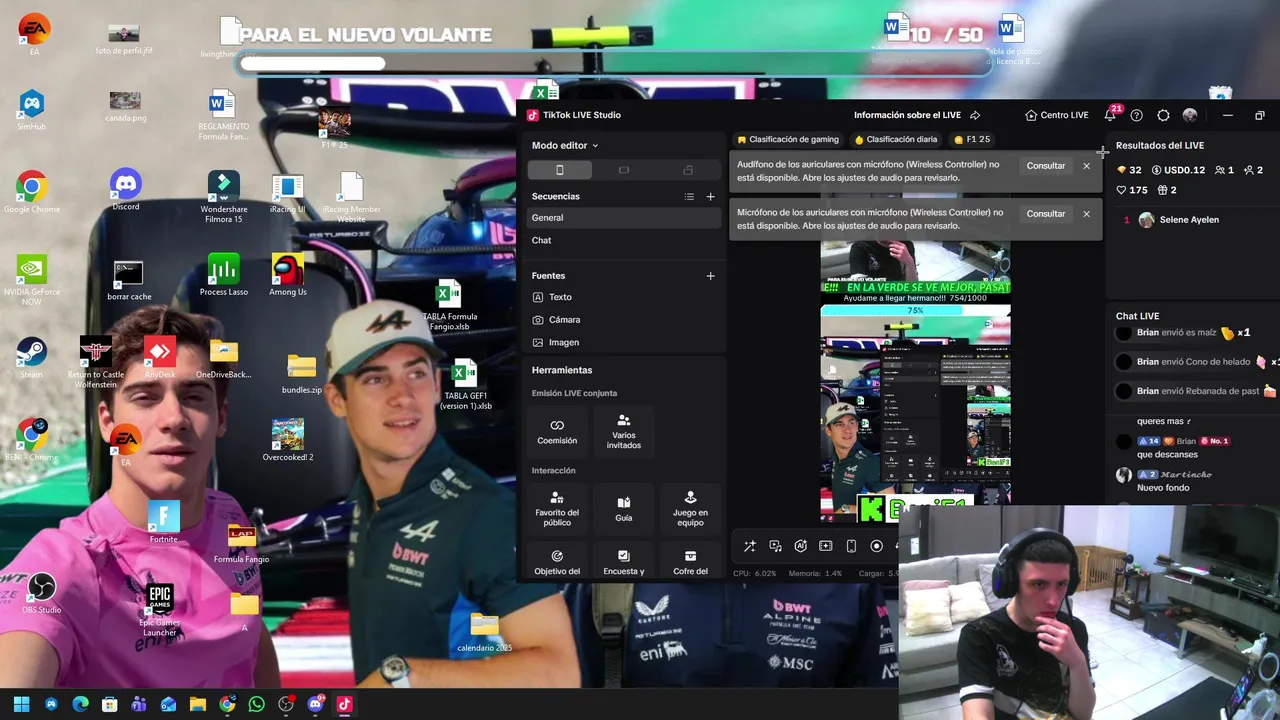
Task: Open Favorito del público tool
Action: 557,509
